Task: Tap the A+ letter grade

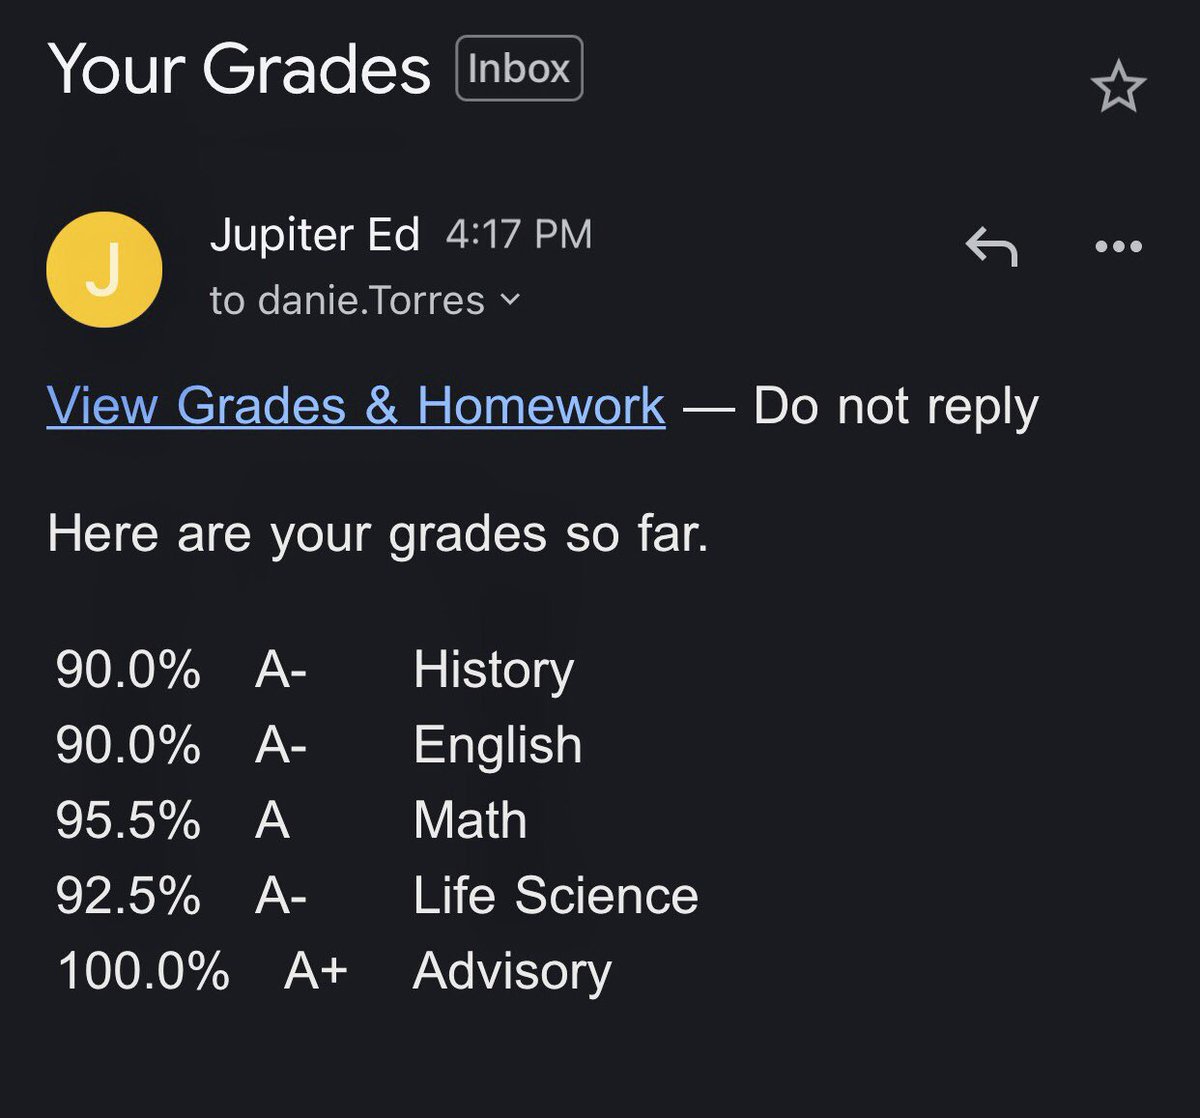Action: pyautogui.click(x=316, y=972)
